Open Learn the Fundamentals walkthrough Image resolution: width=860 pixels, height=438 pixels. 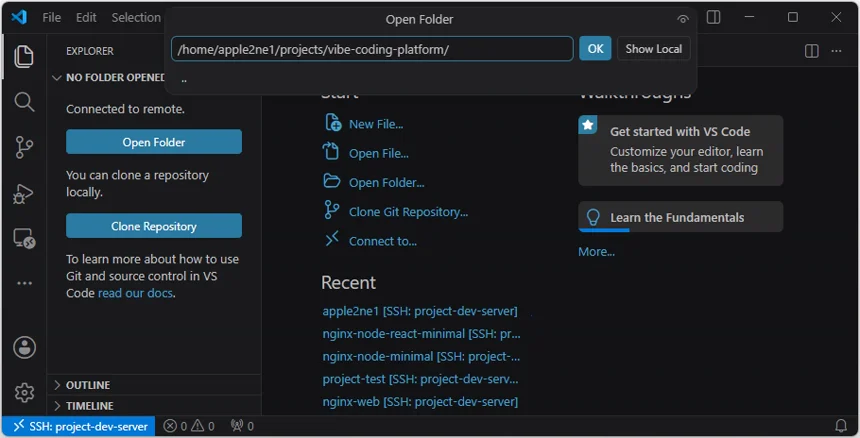681,217
